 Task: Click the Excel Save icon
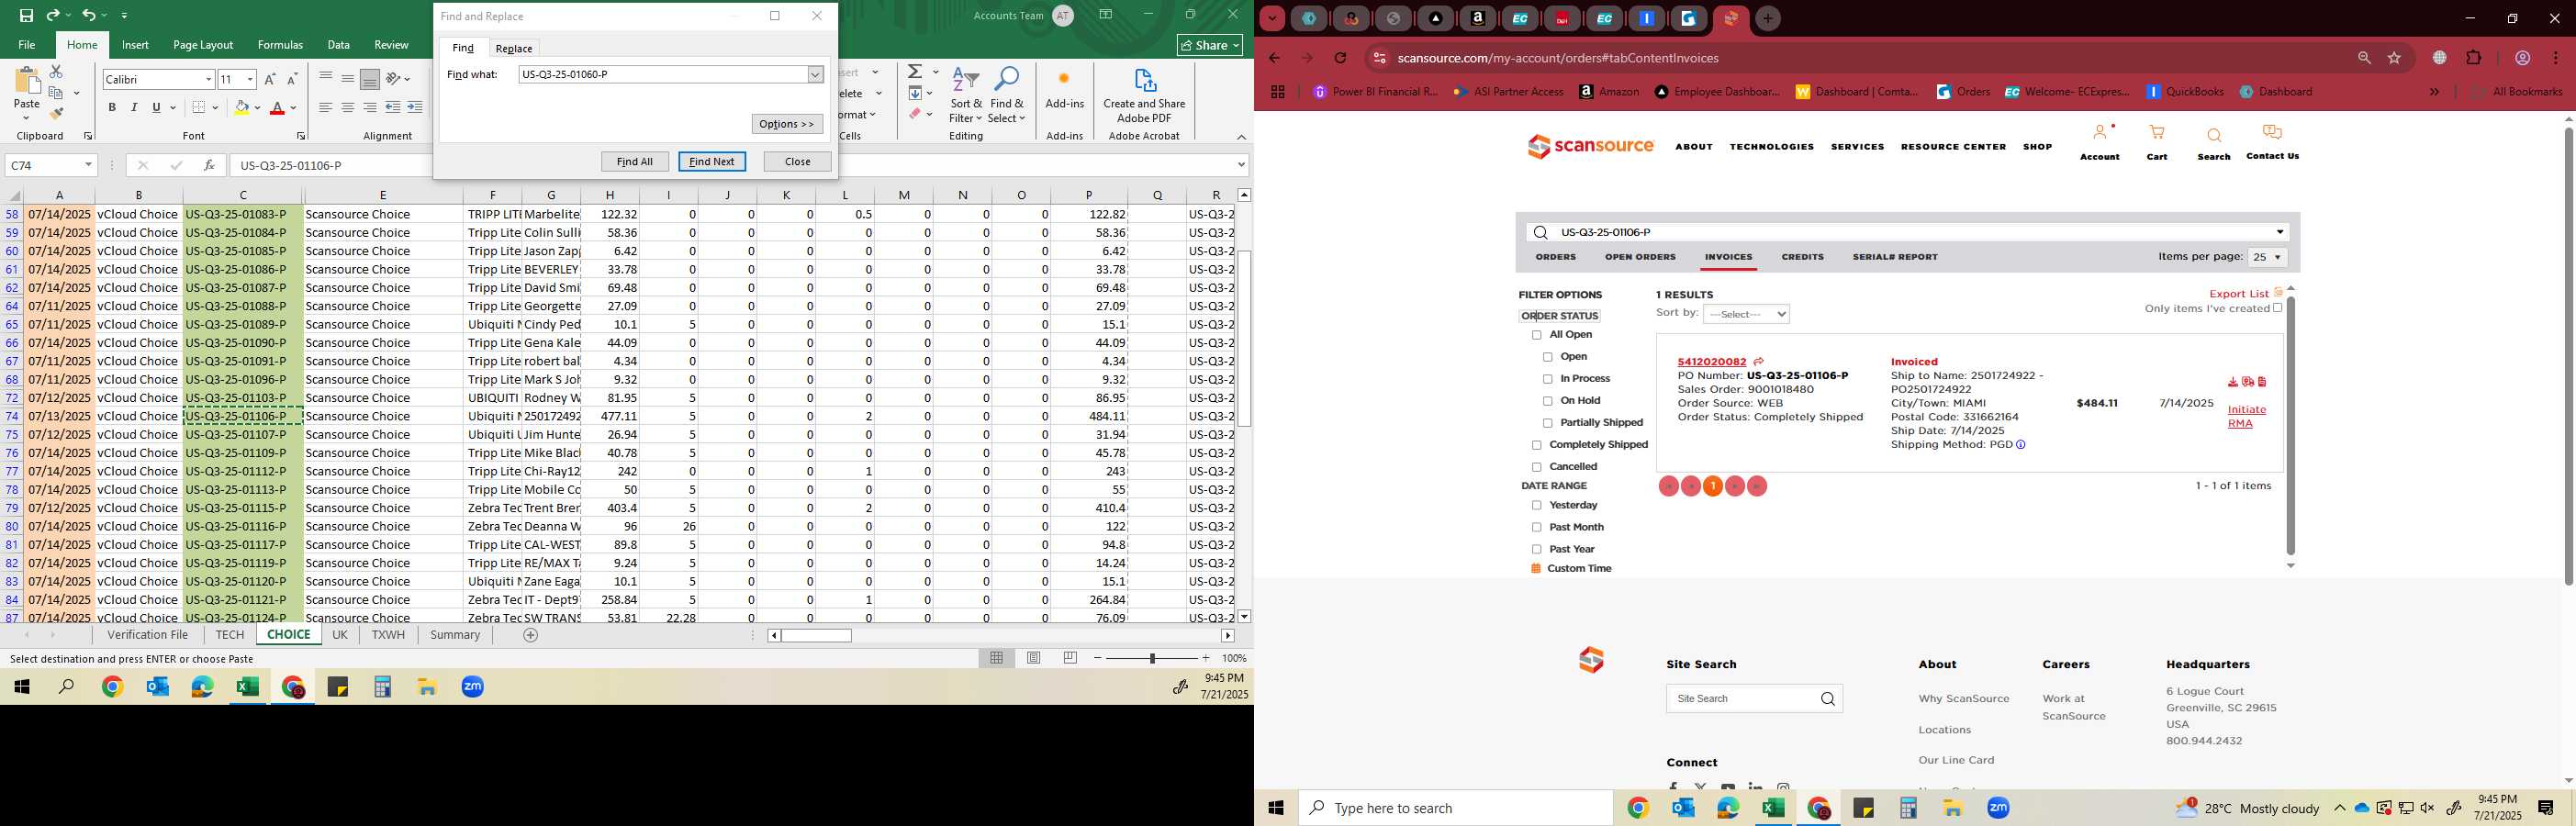coord(27,15)
